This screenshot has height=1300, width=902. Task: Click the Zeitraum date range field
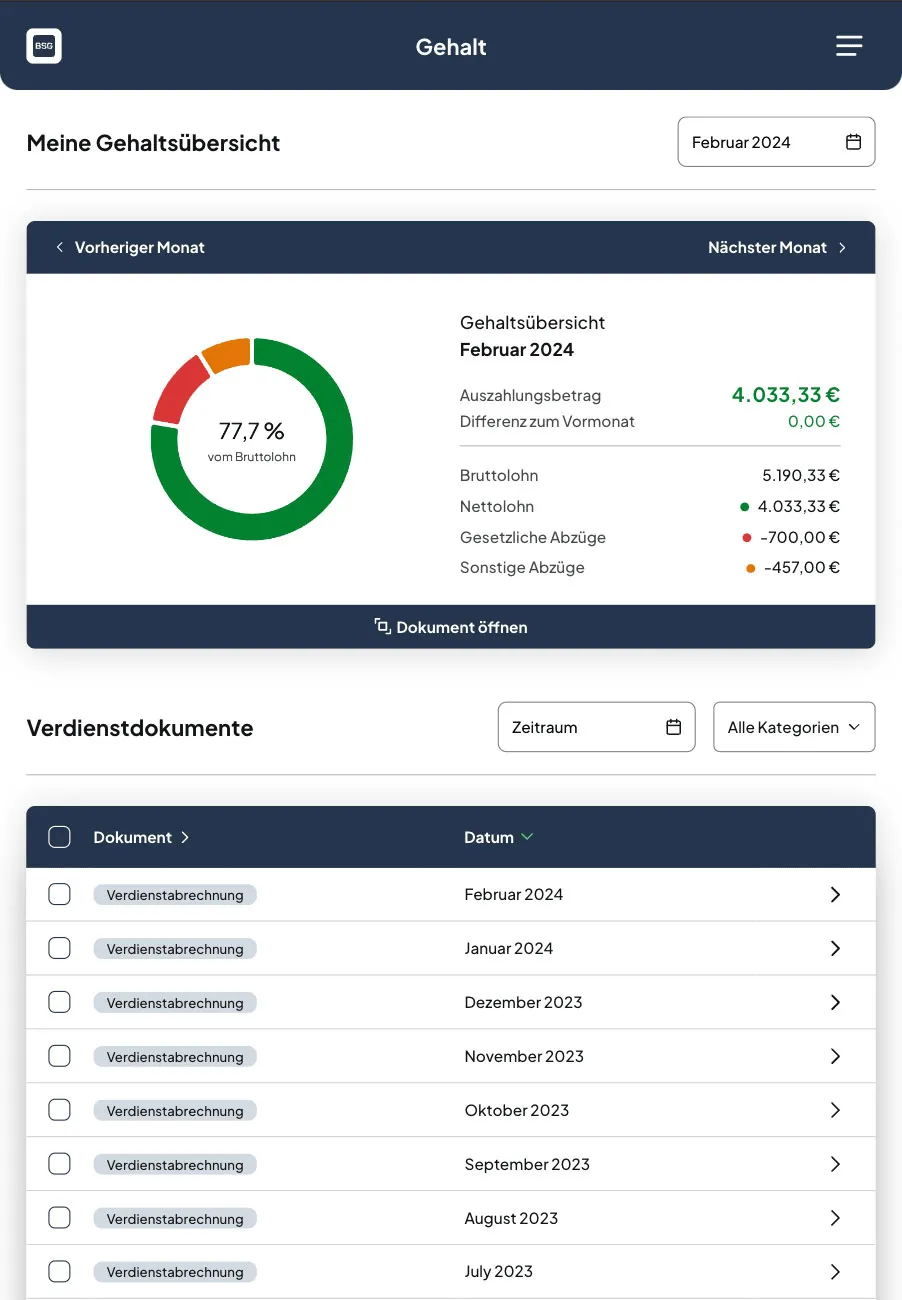[x=580, y=727]
